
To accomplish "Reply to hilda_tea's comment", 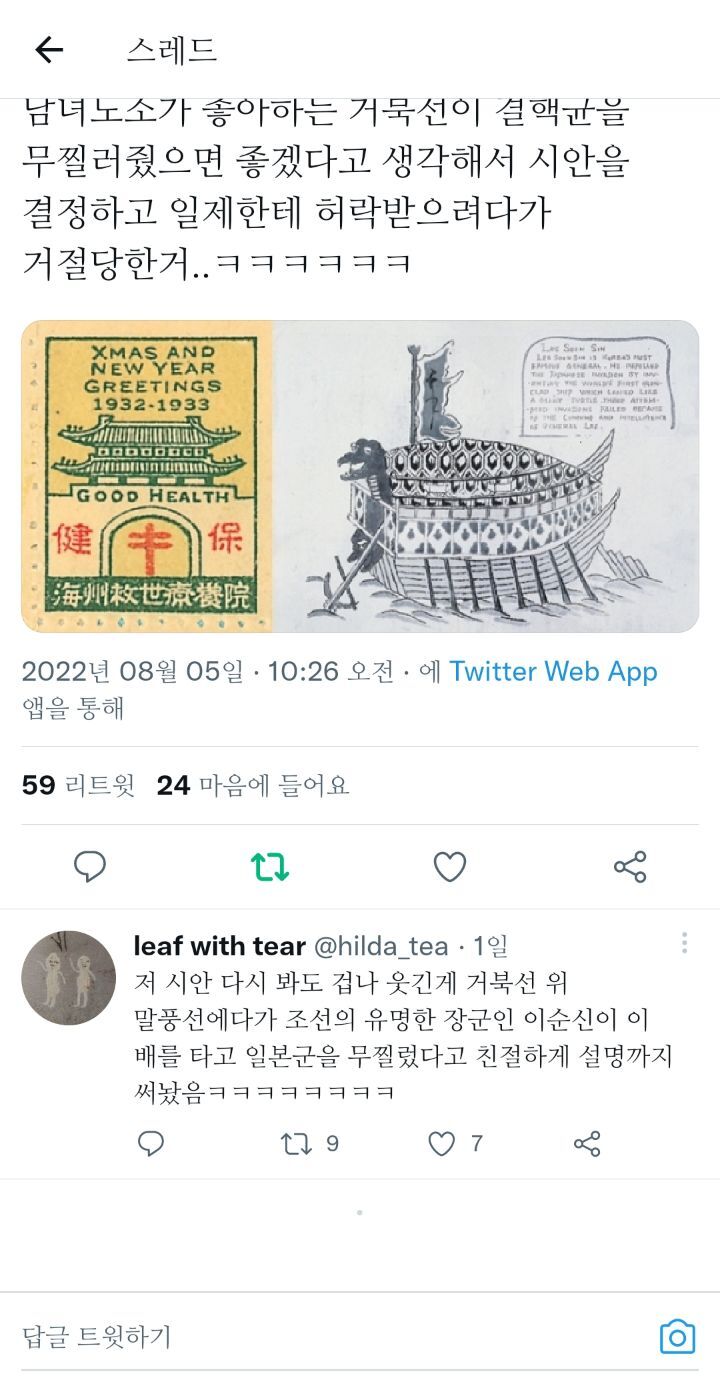I will [151, 1143].
